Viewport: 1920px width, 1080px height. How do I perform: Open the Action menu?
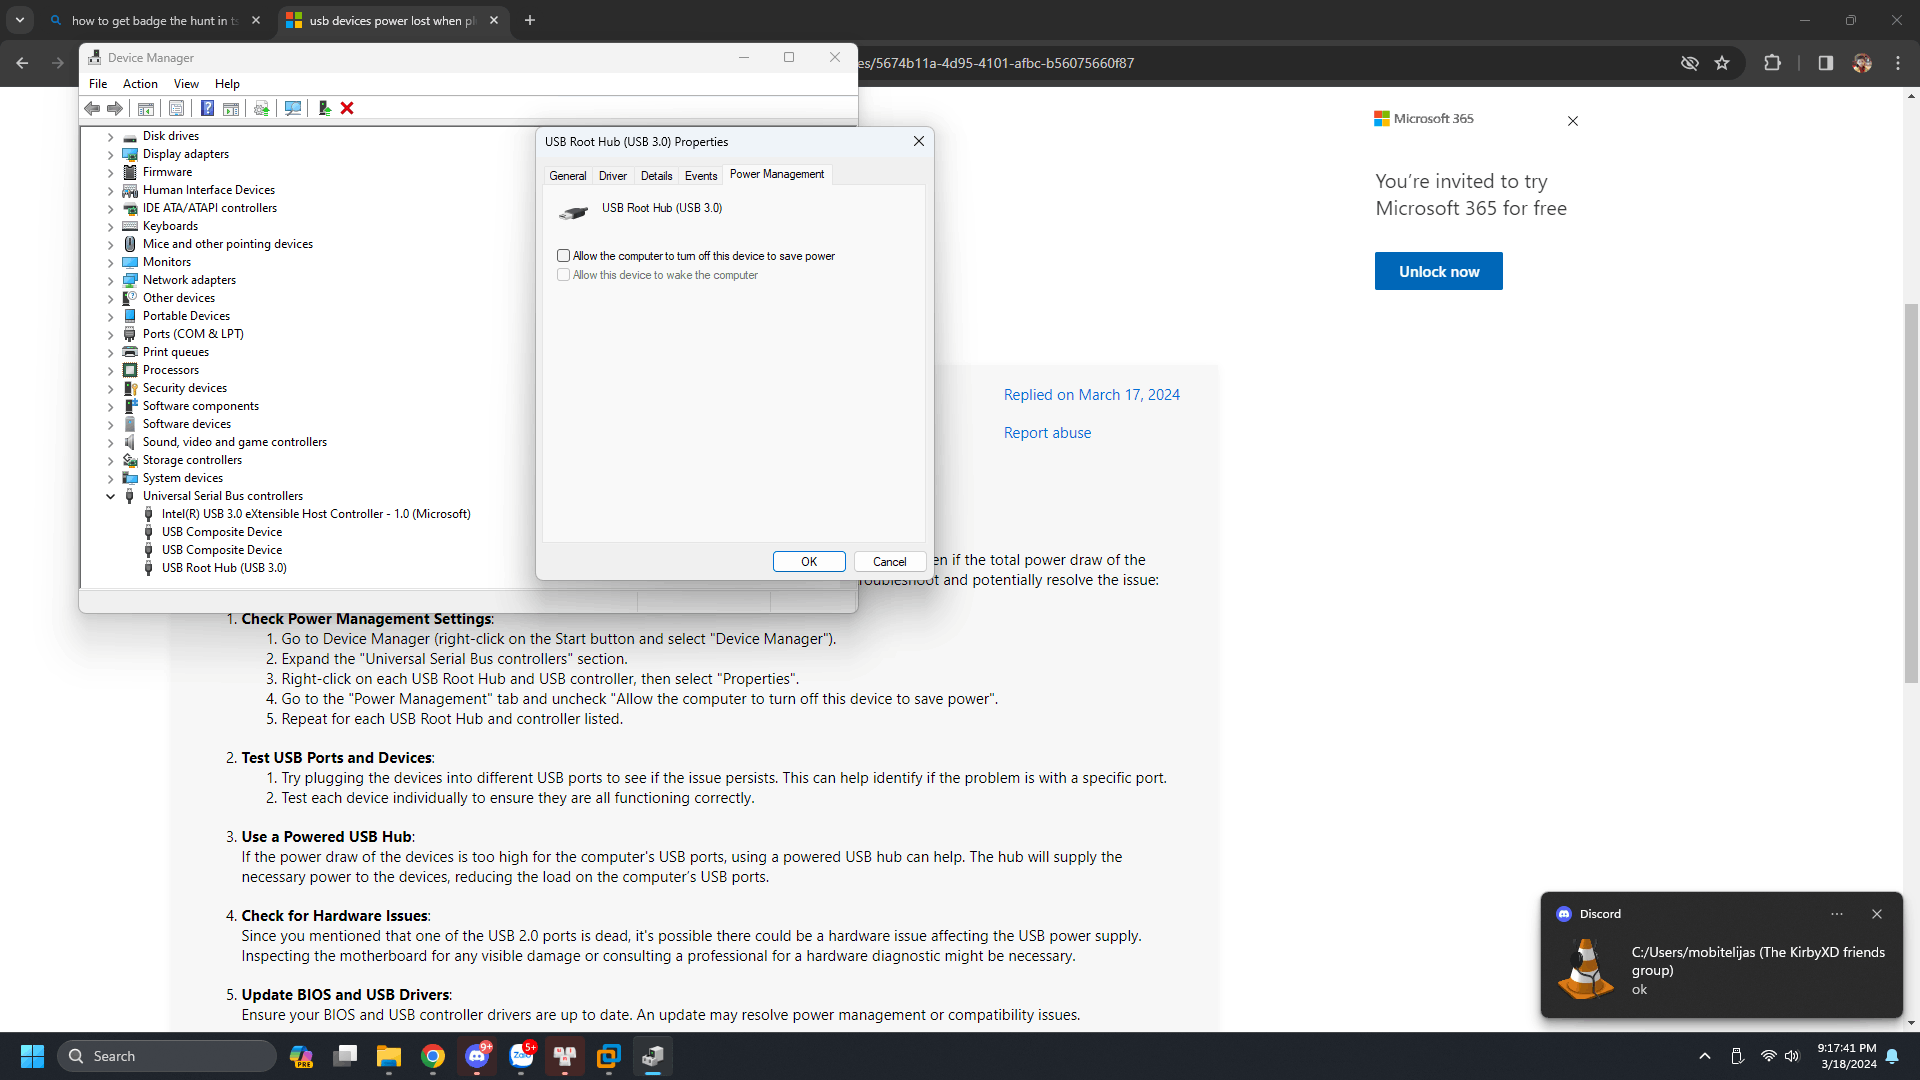pos(140,84)
